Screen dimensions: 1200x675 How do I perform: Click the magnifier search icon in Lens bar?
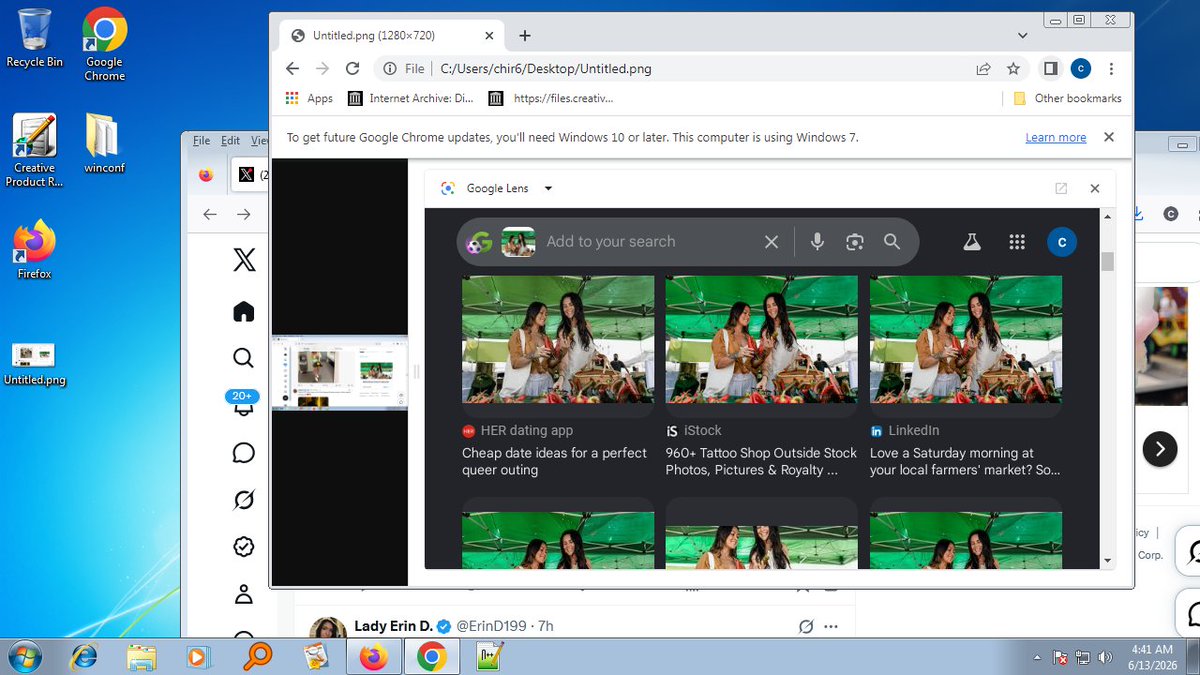coord(892,241)
